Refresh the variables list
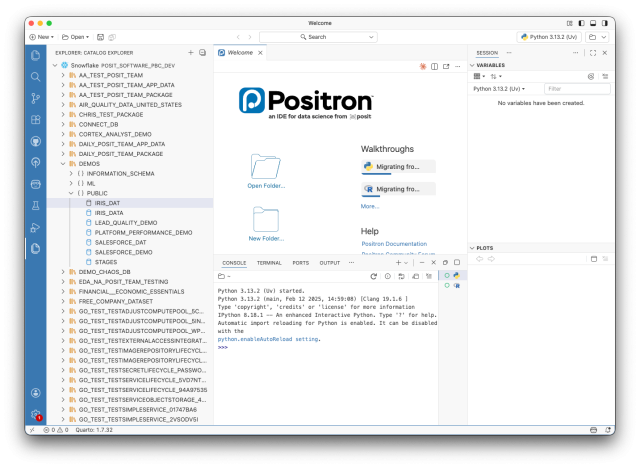Screen dimensions: 640x468 (x=591, y=76)
